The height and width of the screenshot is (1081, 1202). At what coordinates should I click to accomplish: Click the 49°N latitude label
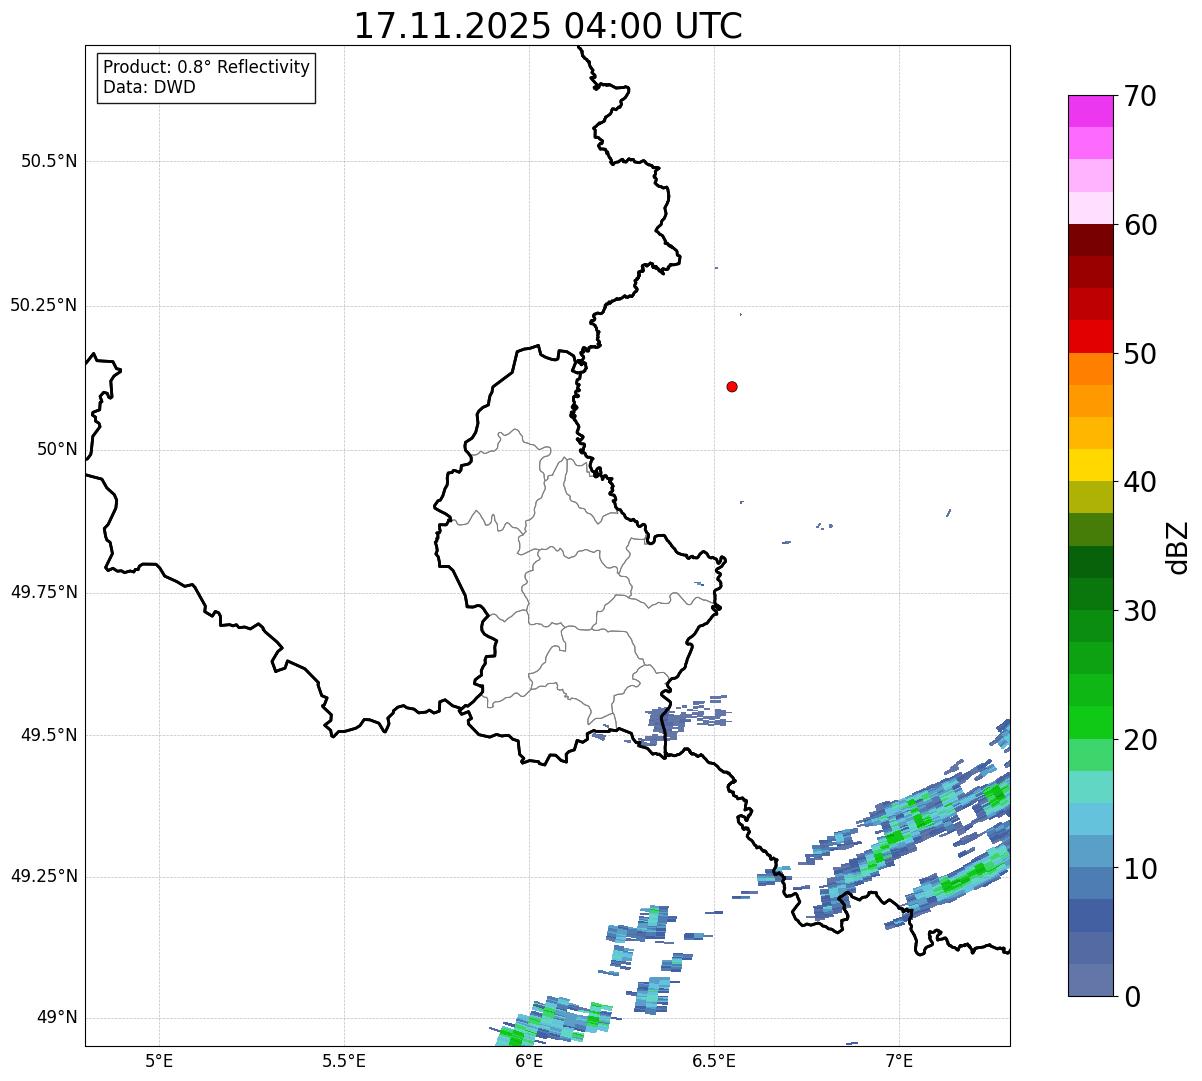point(57,1018)
